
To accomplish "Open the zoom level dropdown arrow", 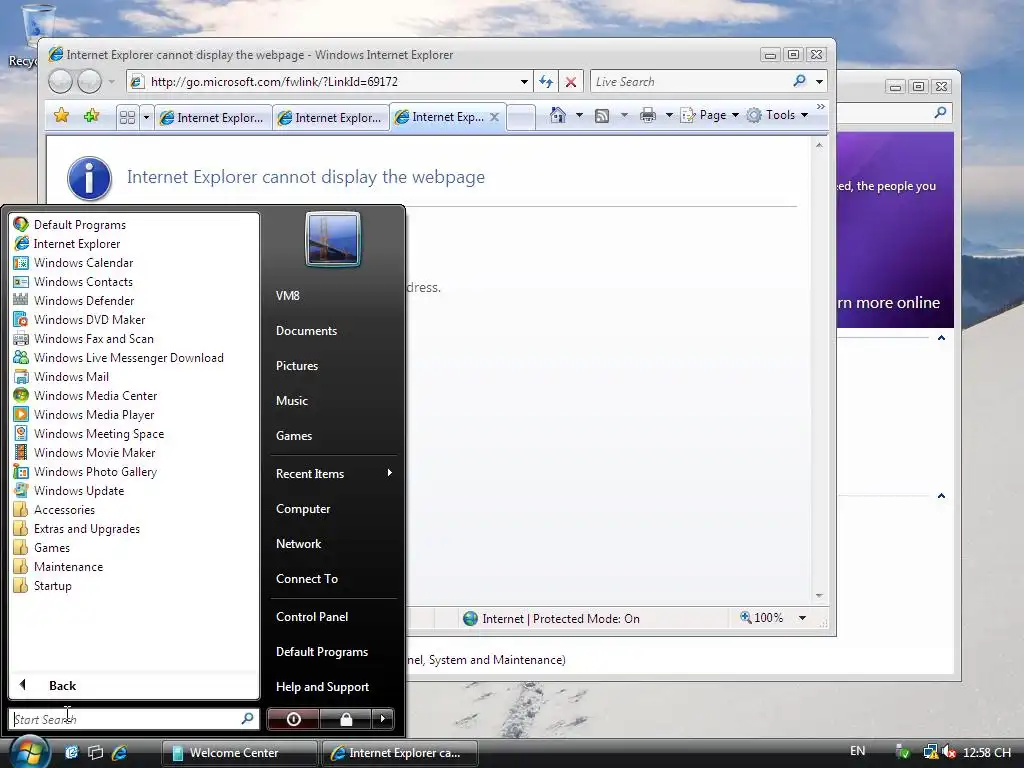I will click(x=802, y=618).
